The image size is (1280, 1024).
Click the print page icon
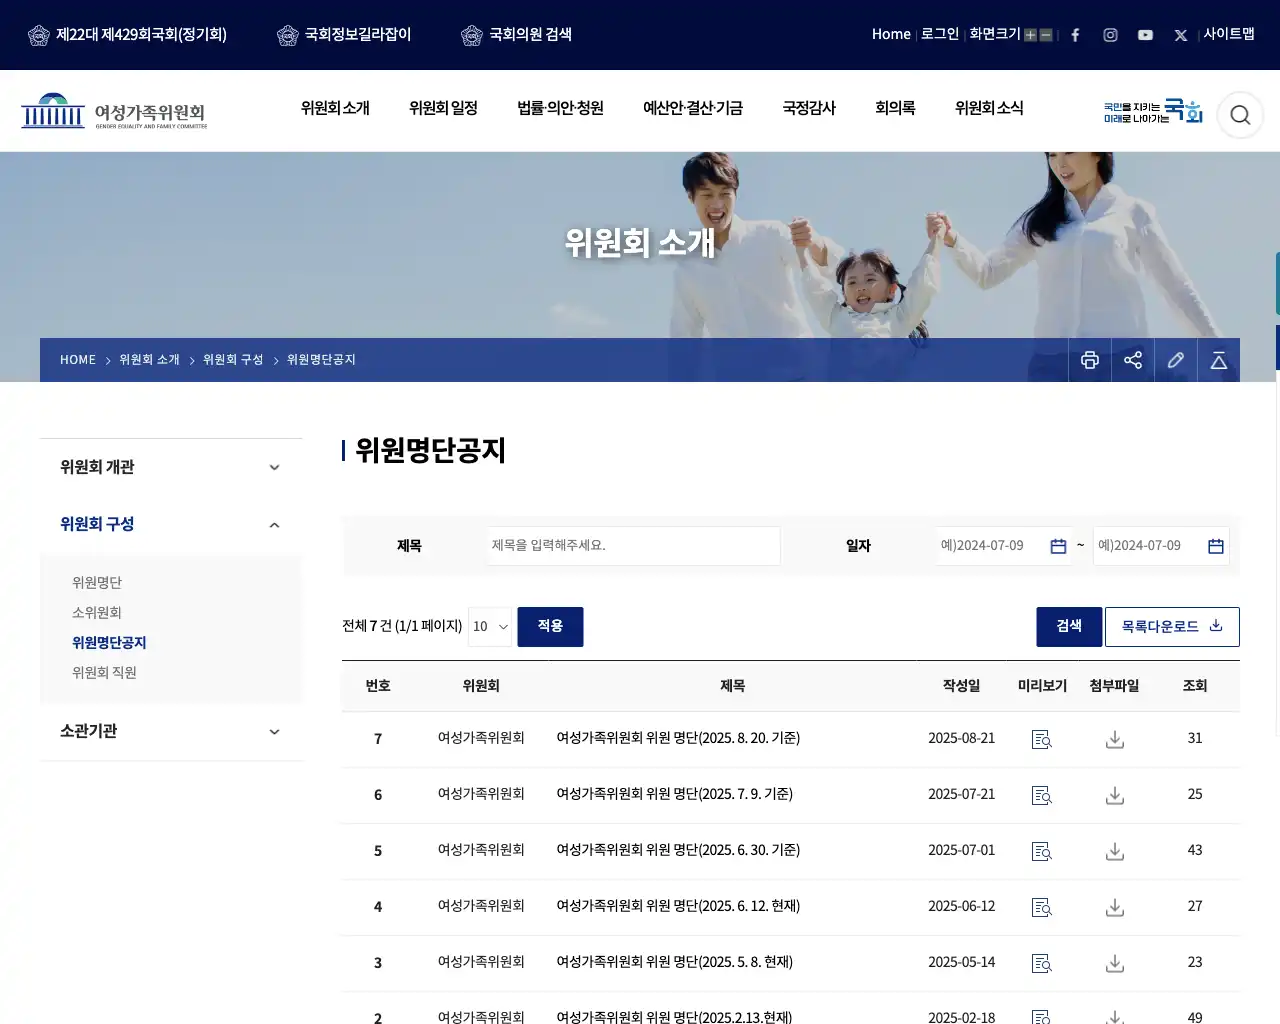click(1090, 360)
